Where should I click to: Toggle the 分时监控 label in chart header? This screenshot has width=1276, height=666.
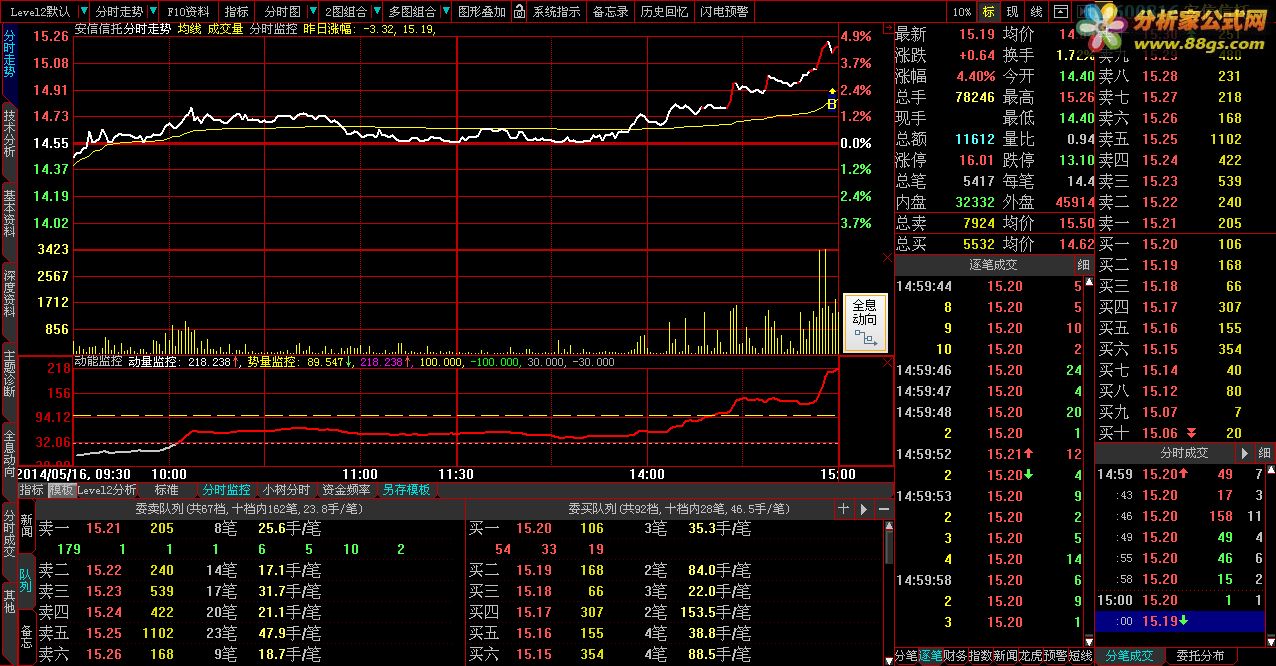pyautogui.click(x=274, y=30)
